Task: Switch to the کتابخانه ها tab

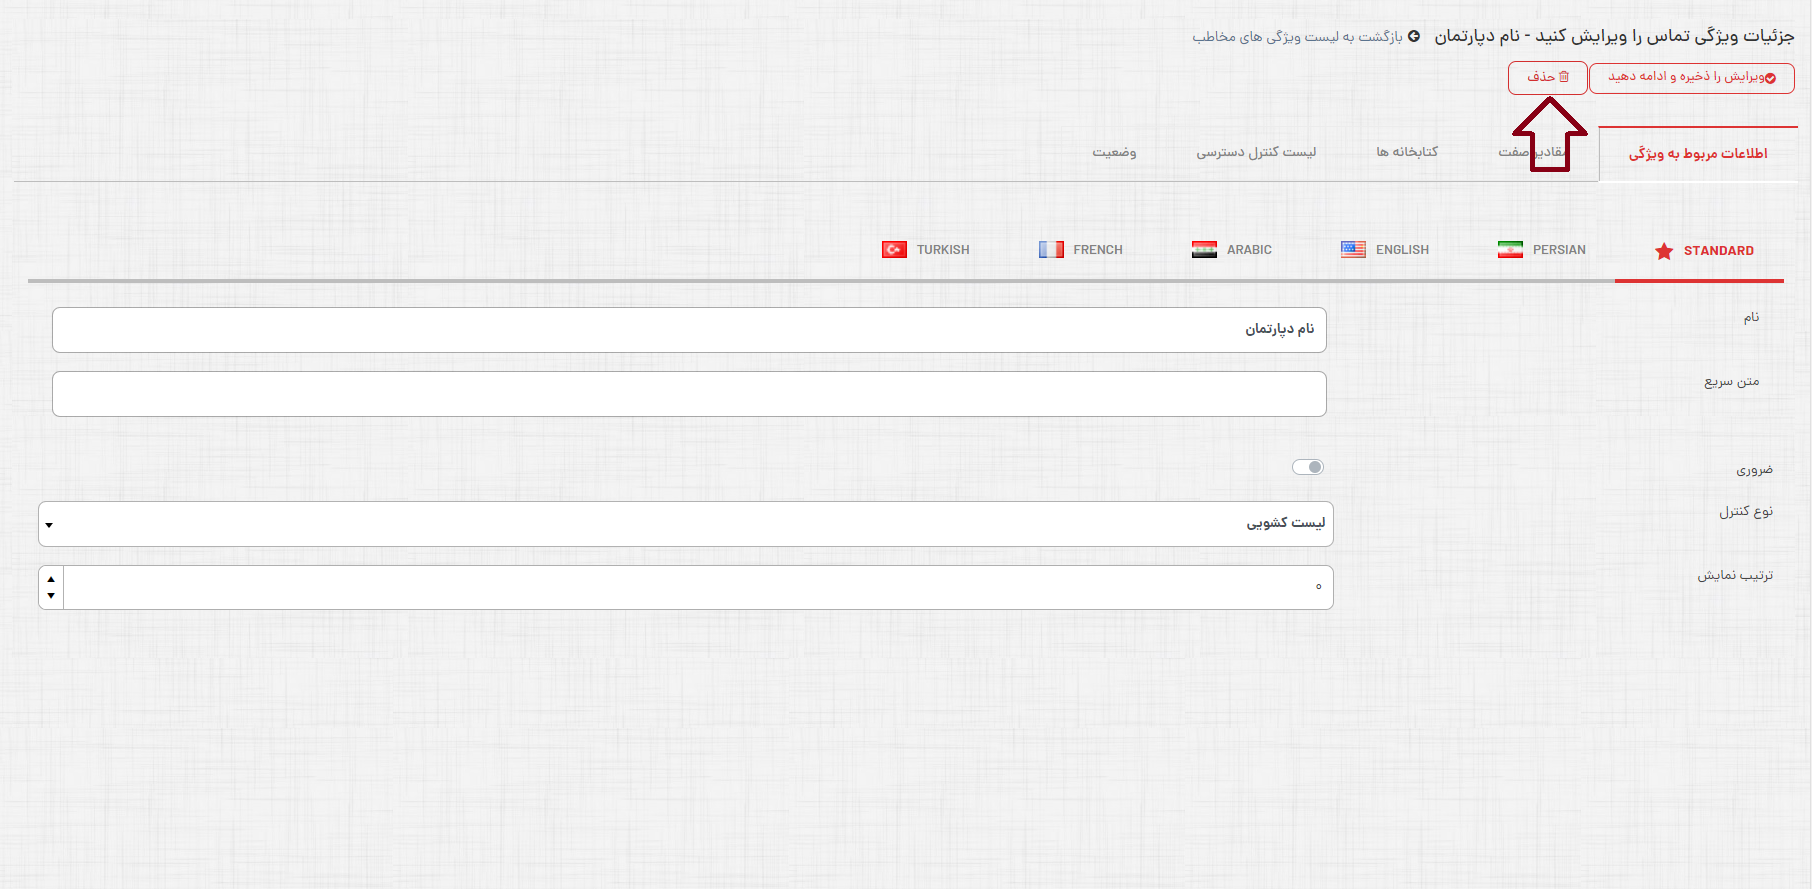Action: pyautogui.click(x=1406, y=152)
